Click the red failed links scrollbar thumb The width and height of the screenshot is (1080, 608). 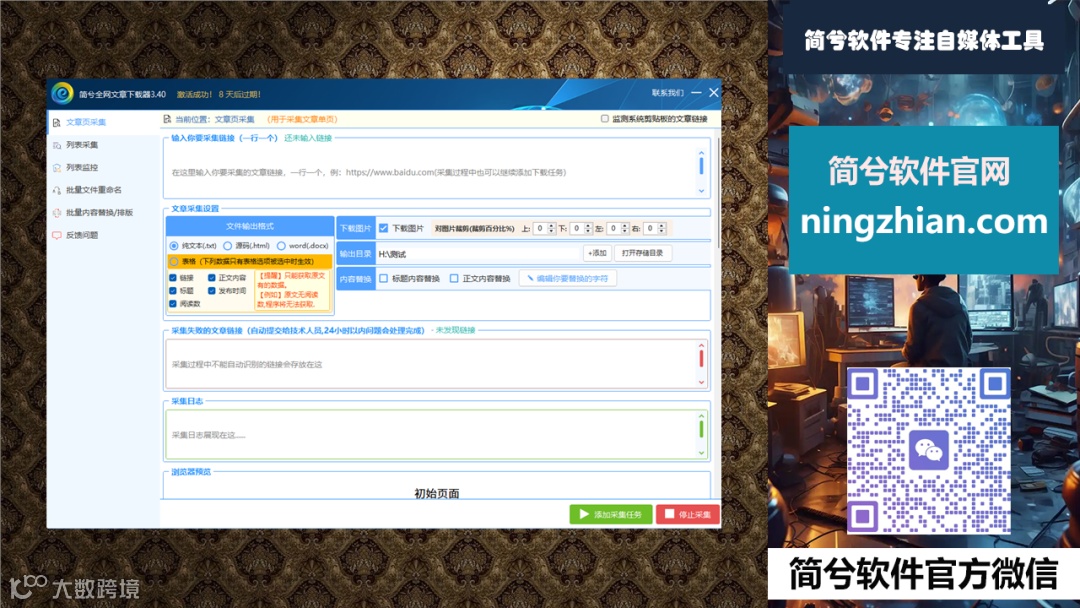pyautogui.click(x=701, y=359)
